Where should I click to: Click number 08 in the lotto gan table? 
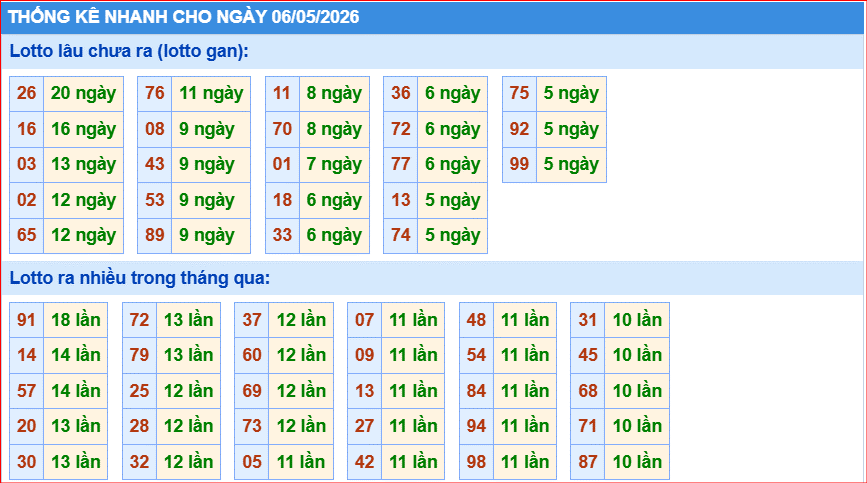(155, 129)
